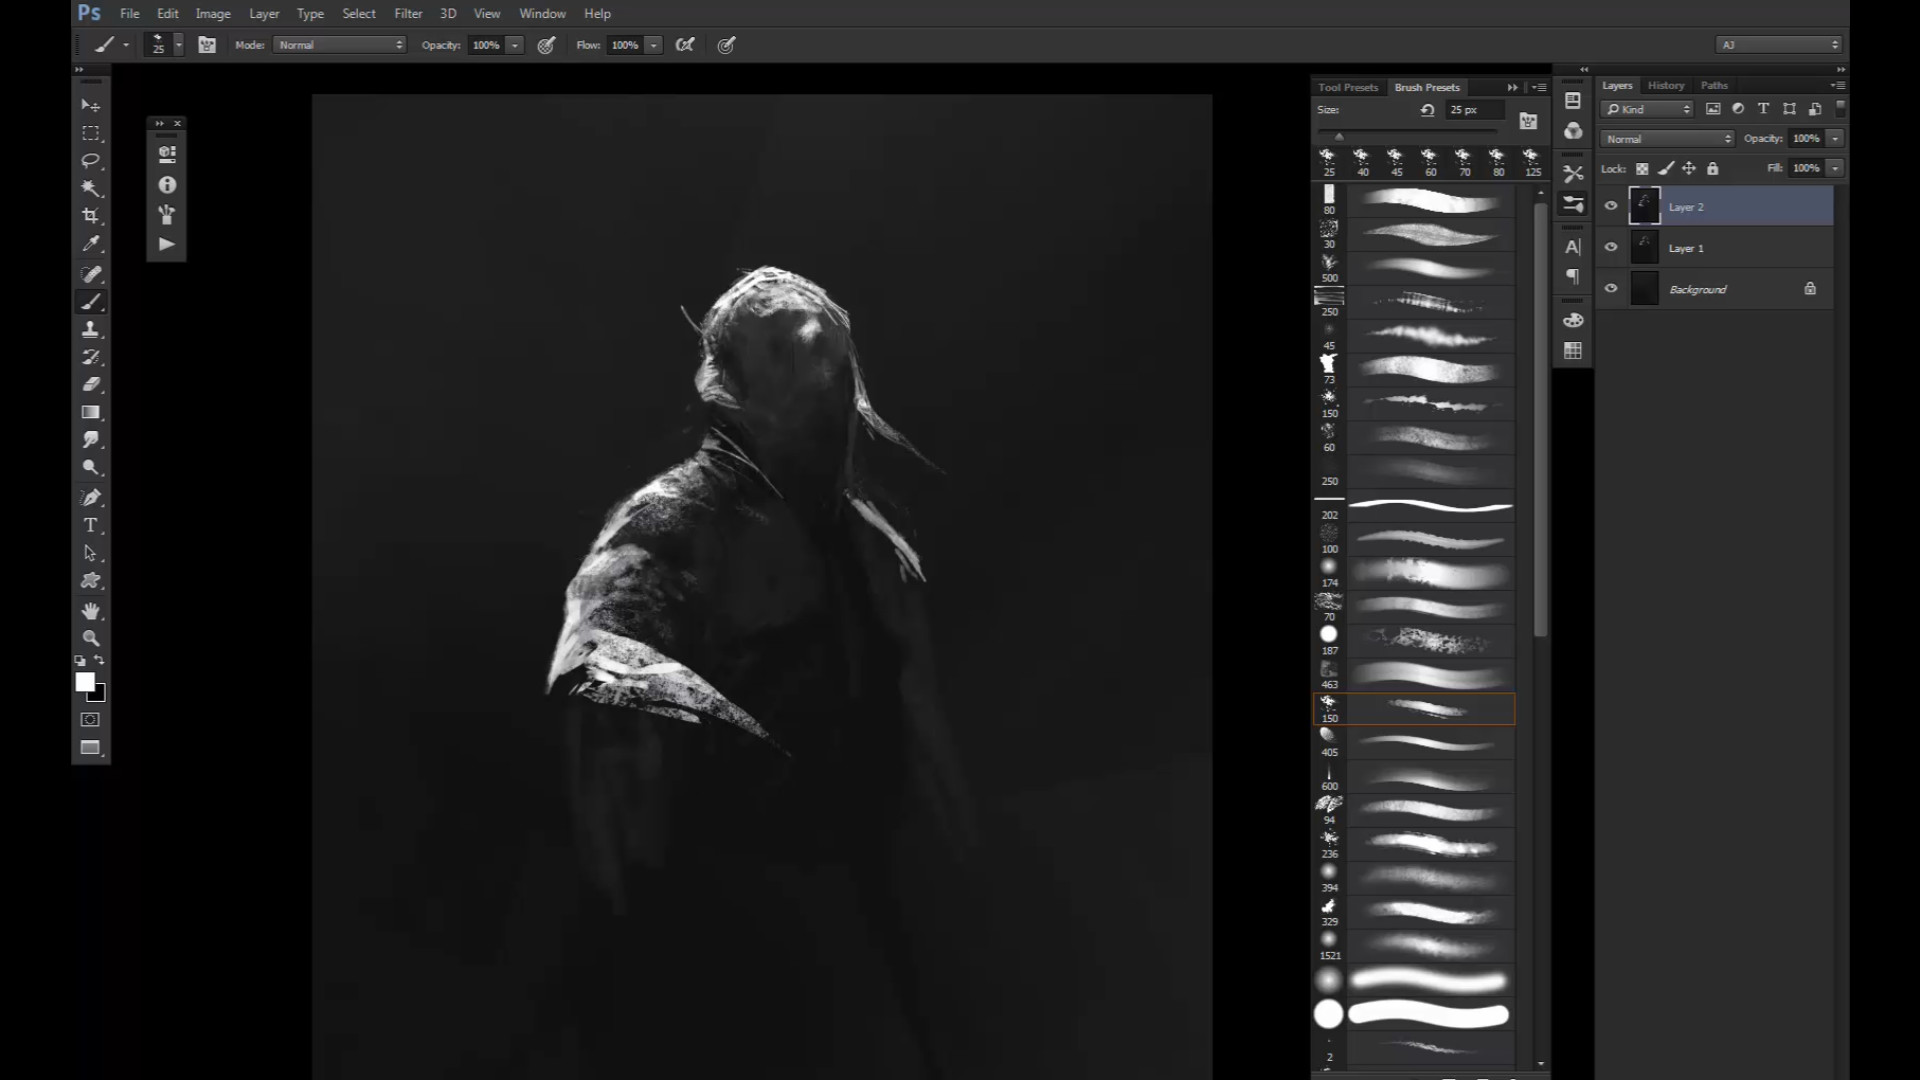Image resolution: width=1920 pixels, height=1080 pixels.
Task: Select the Hand tool
Action: (91, 610)
